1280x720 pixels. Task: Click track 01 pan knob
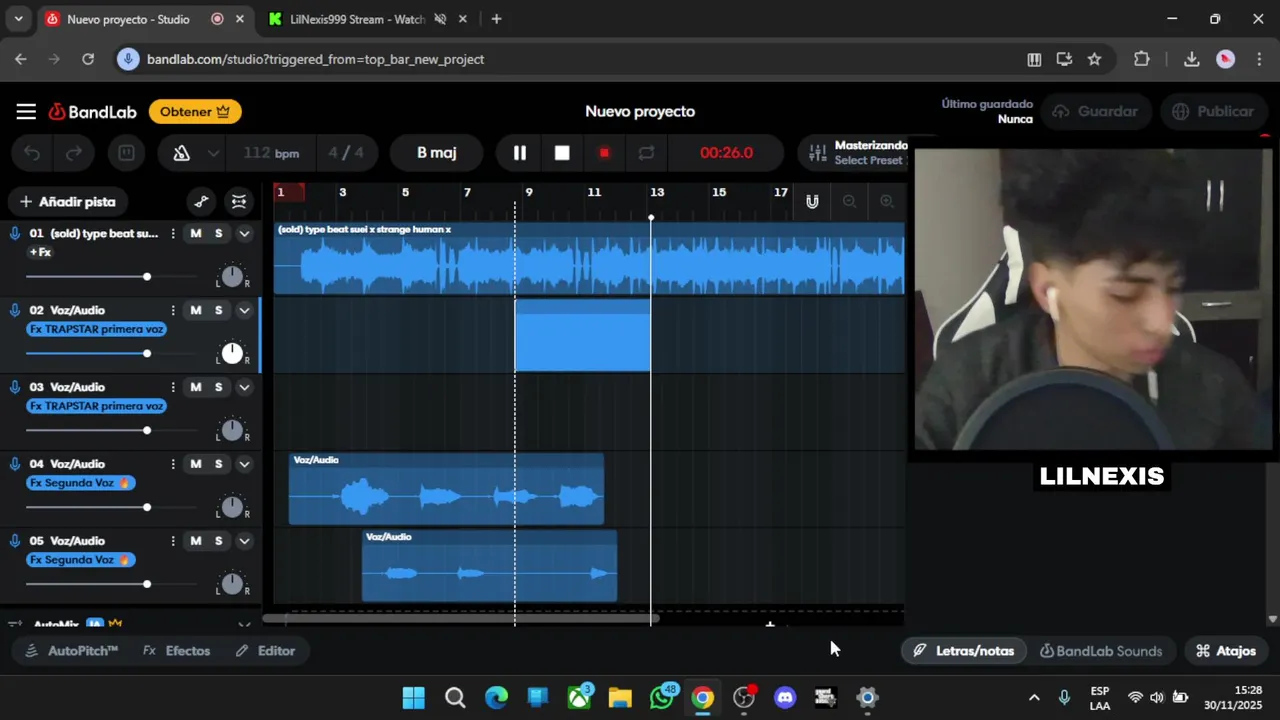coord(232,276)
